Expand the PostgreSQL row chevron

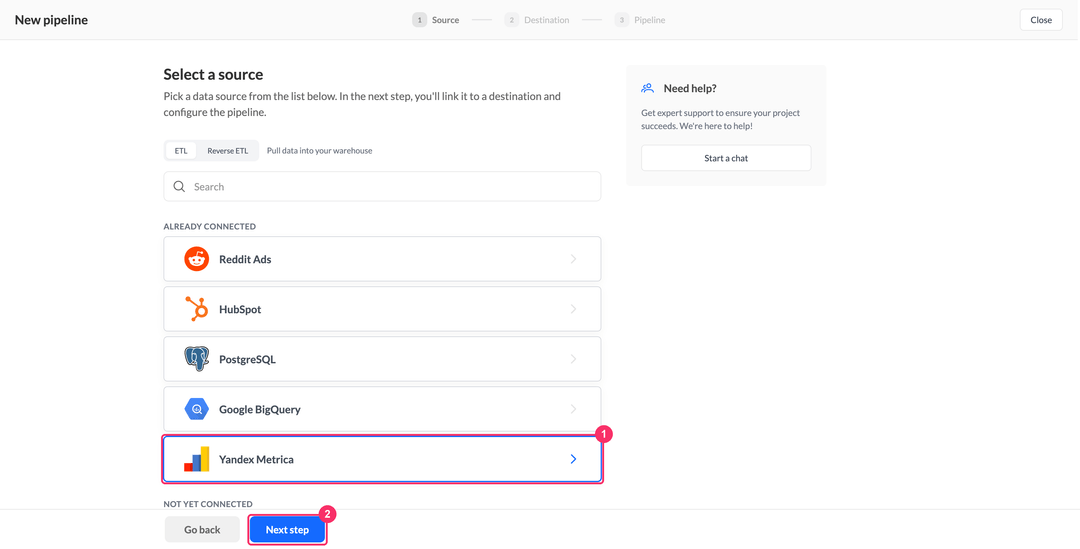point(573,359)
